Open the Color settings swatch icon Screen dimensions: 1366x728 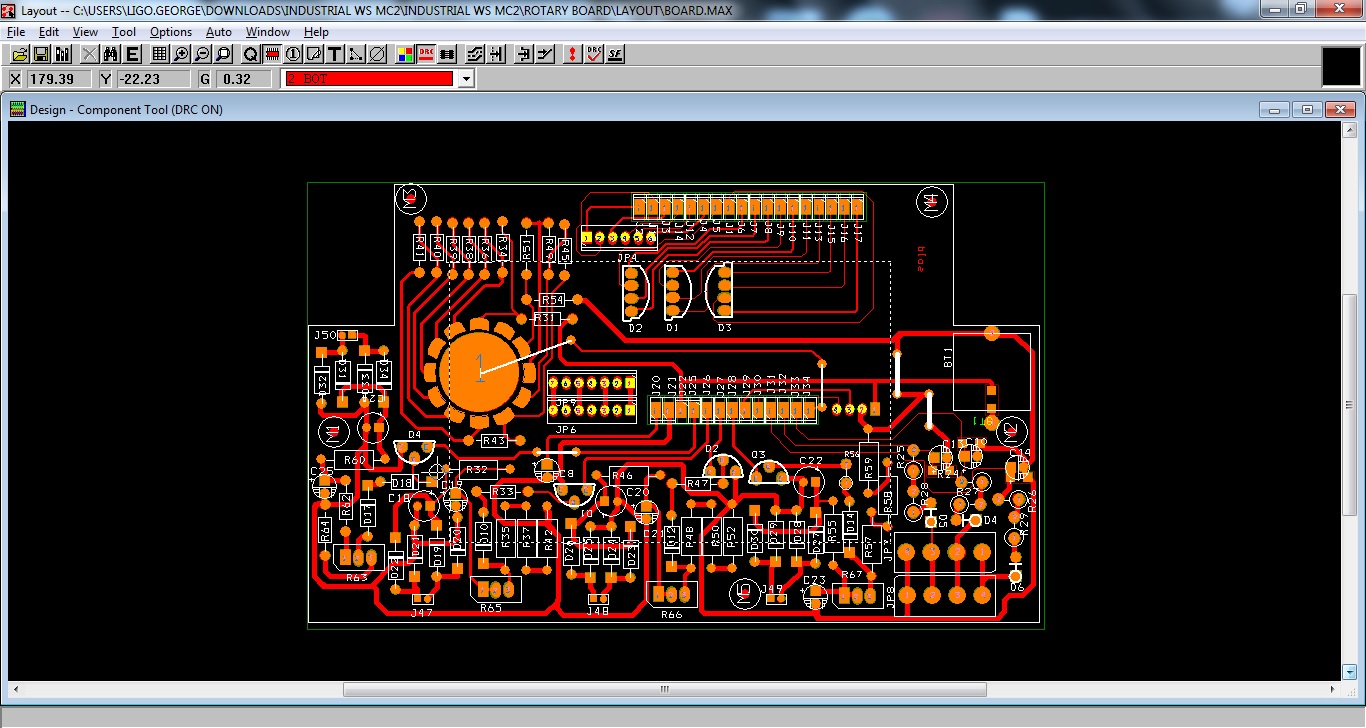[x=404, y=54]
